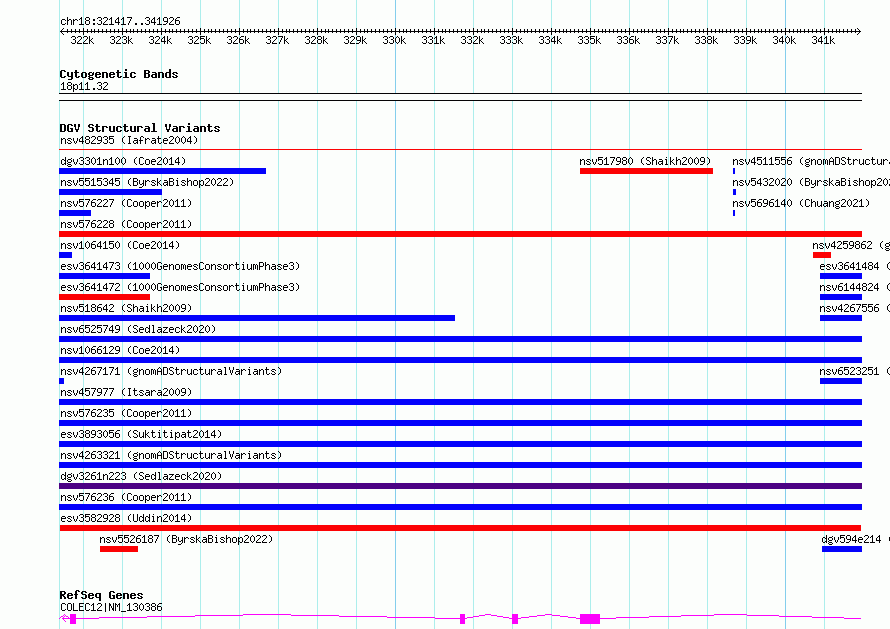
Task: Open the DGV Structural Variants track title
Action: 139,128
